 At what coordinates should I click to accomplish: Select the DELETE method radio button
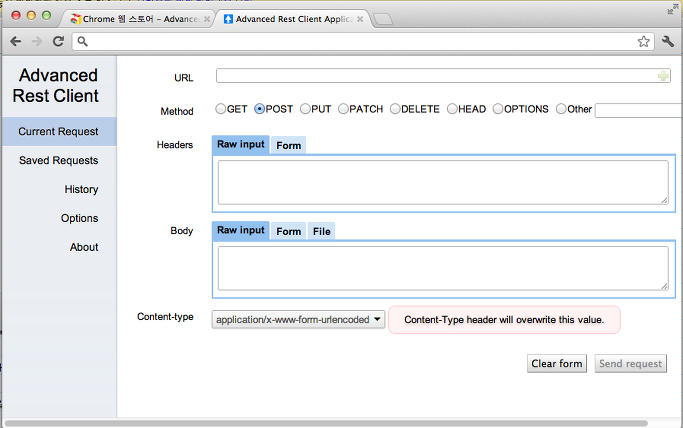point(395,109)
